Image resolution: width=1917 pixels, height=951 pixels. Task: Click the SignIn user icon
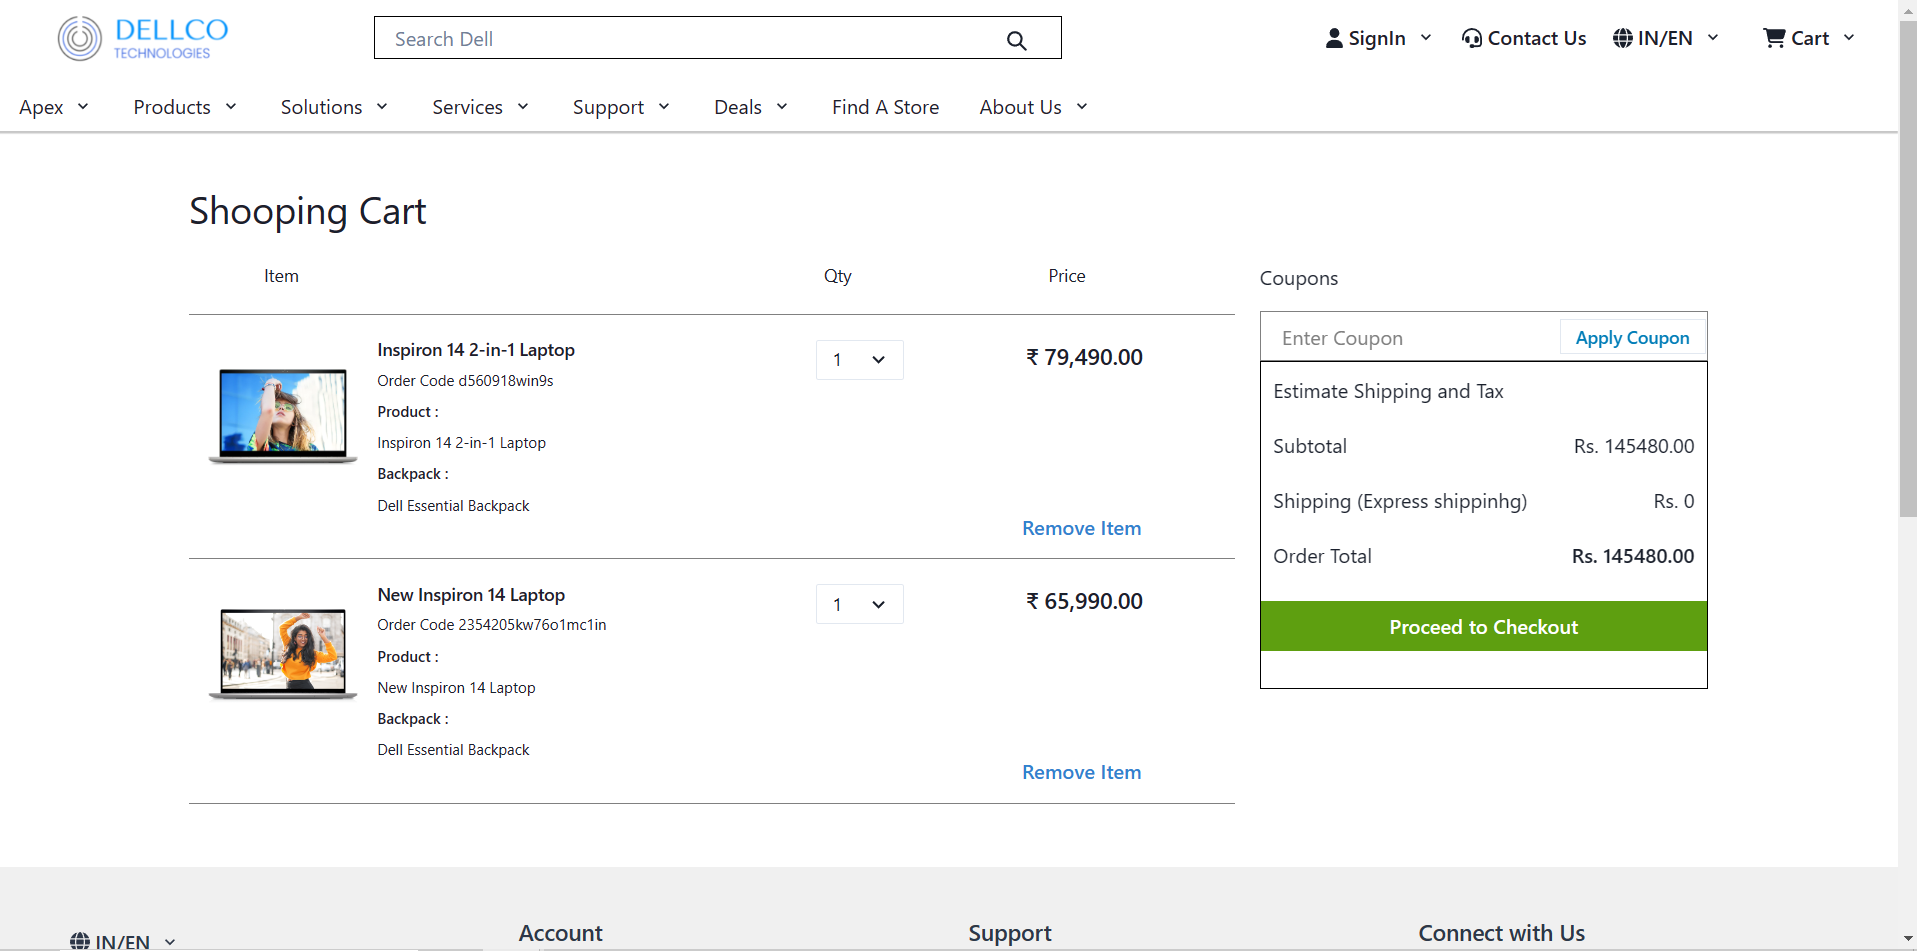pos(1334,38)
